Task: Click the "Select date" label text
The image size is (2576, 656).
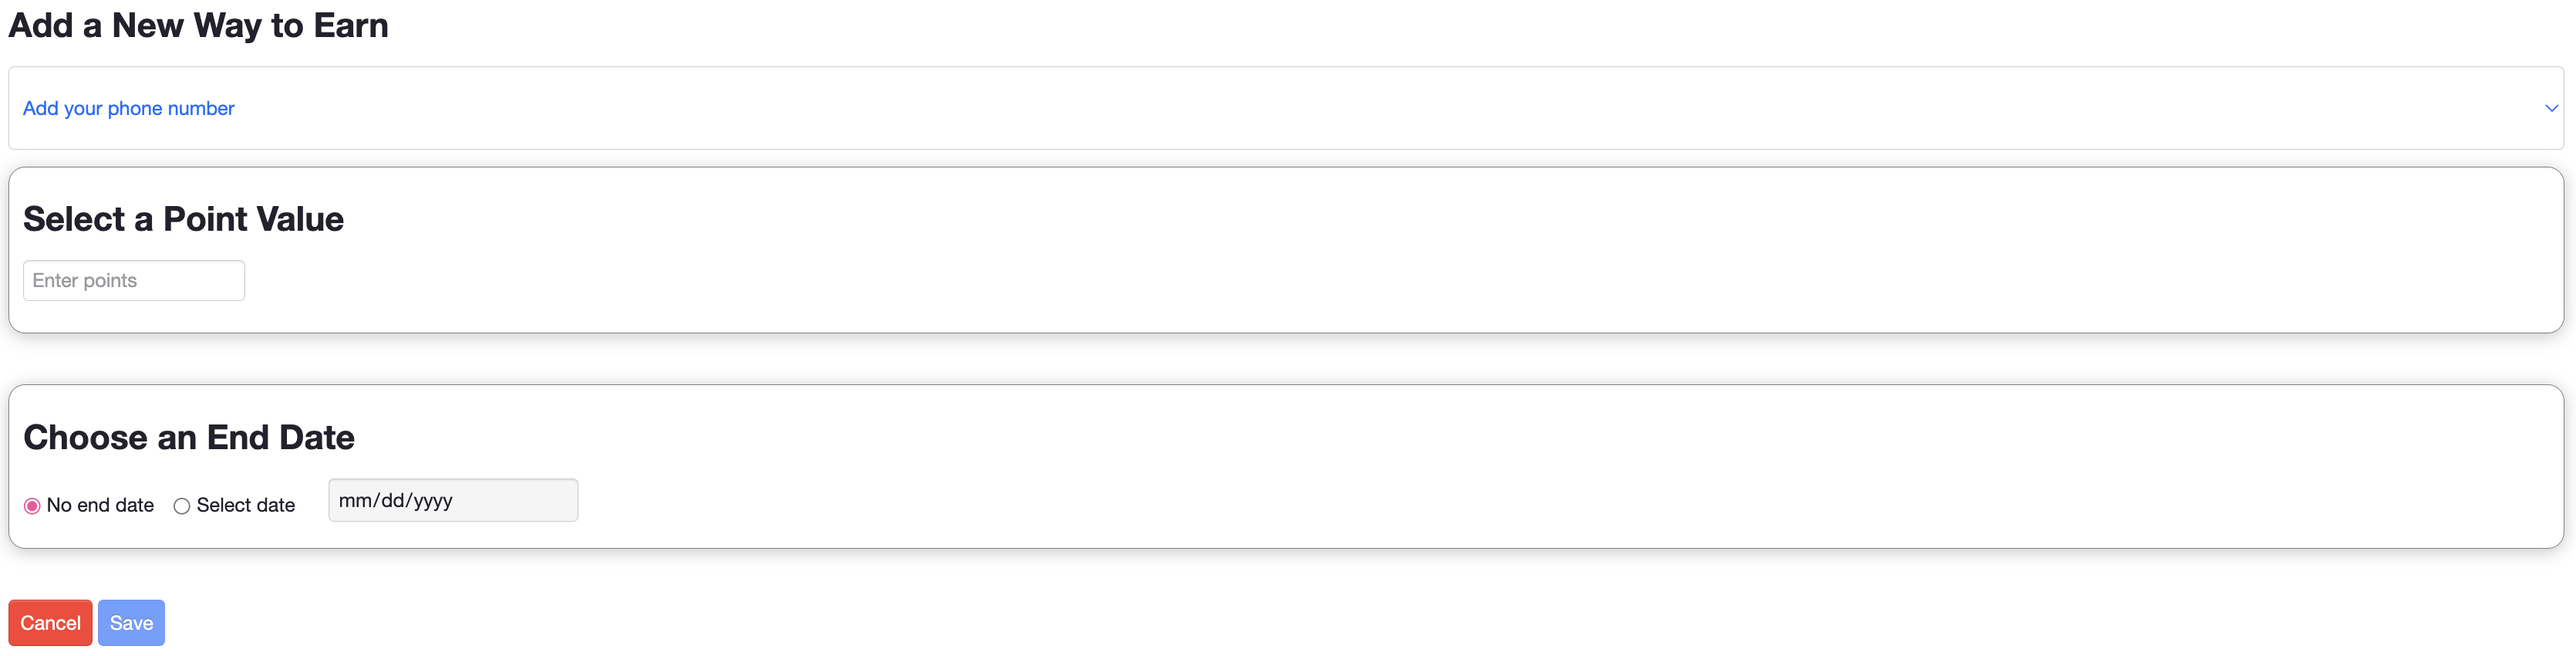Action: (x=246, y=506)
